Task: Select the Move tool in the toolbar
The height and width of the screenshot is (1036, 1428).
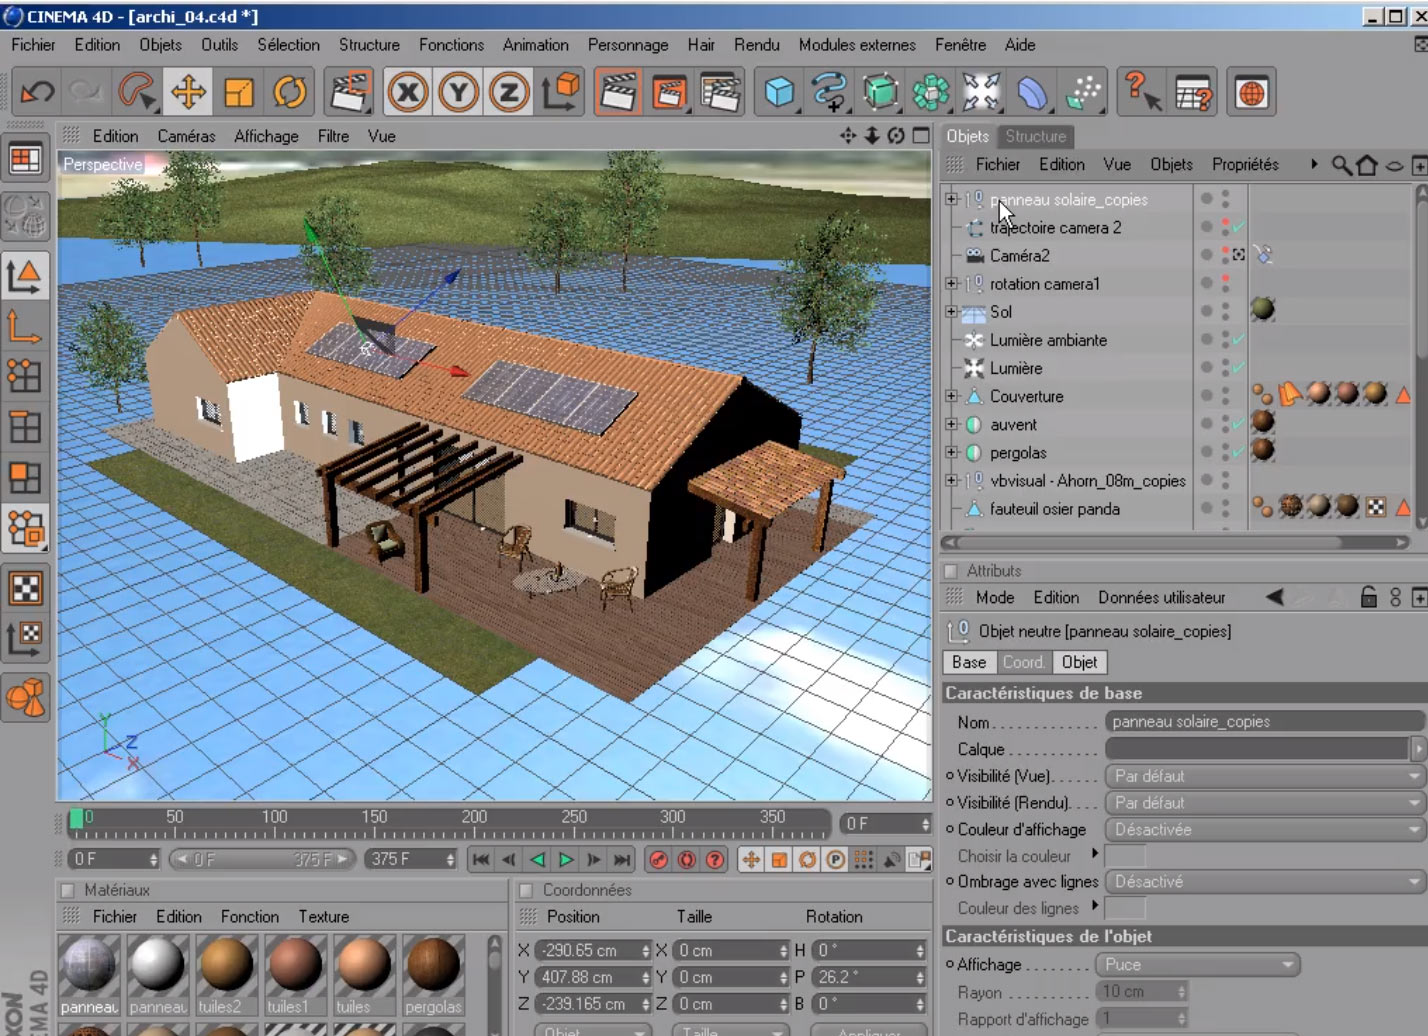Action: (x=189, y=91)
